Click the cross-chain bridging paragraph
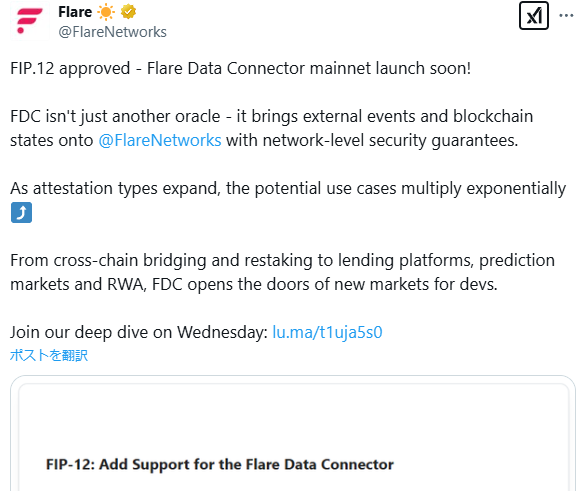The image size is (584, 491). click(282, 272)
